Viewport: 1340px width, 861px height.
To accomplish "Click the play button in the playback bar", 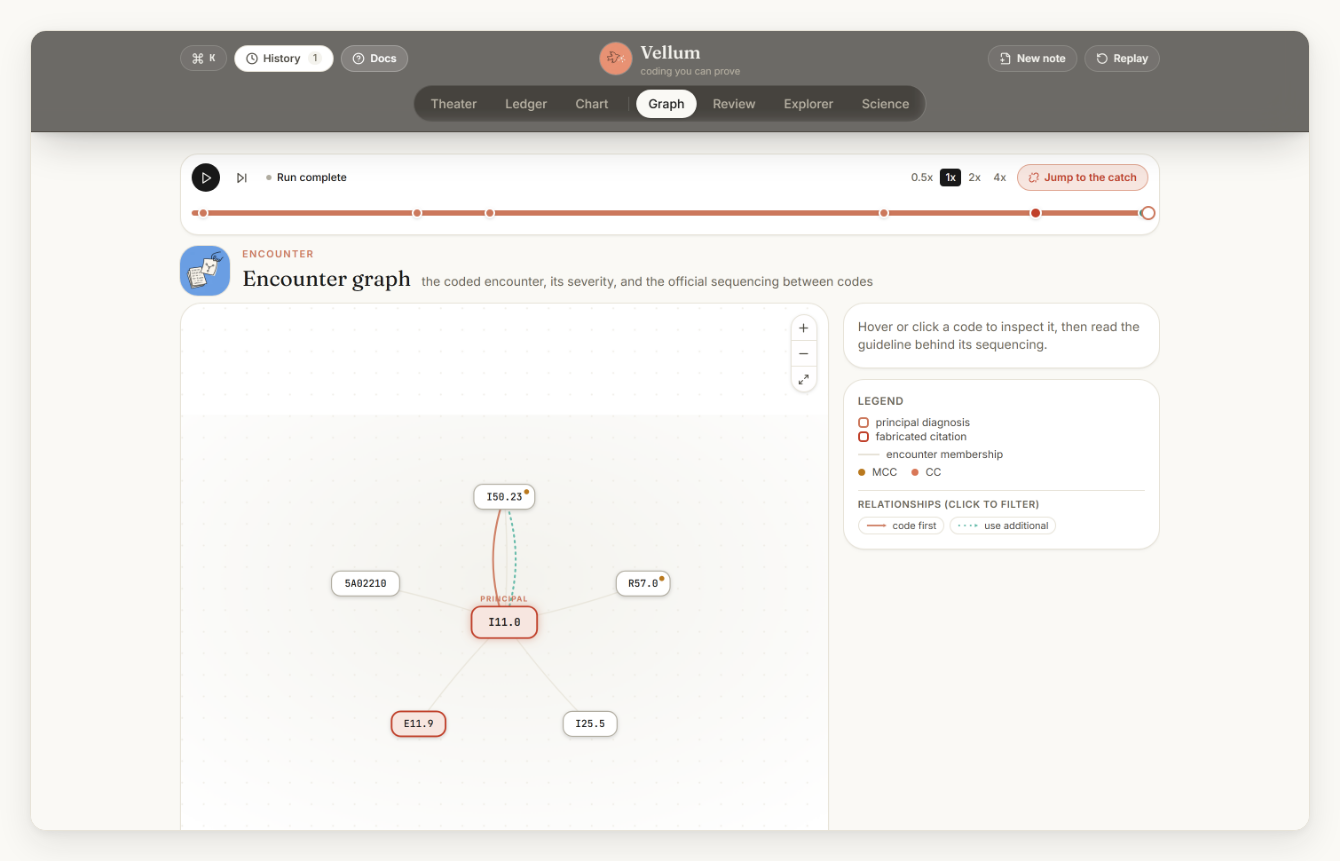I will point(206,178).
